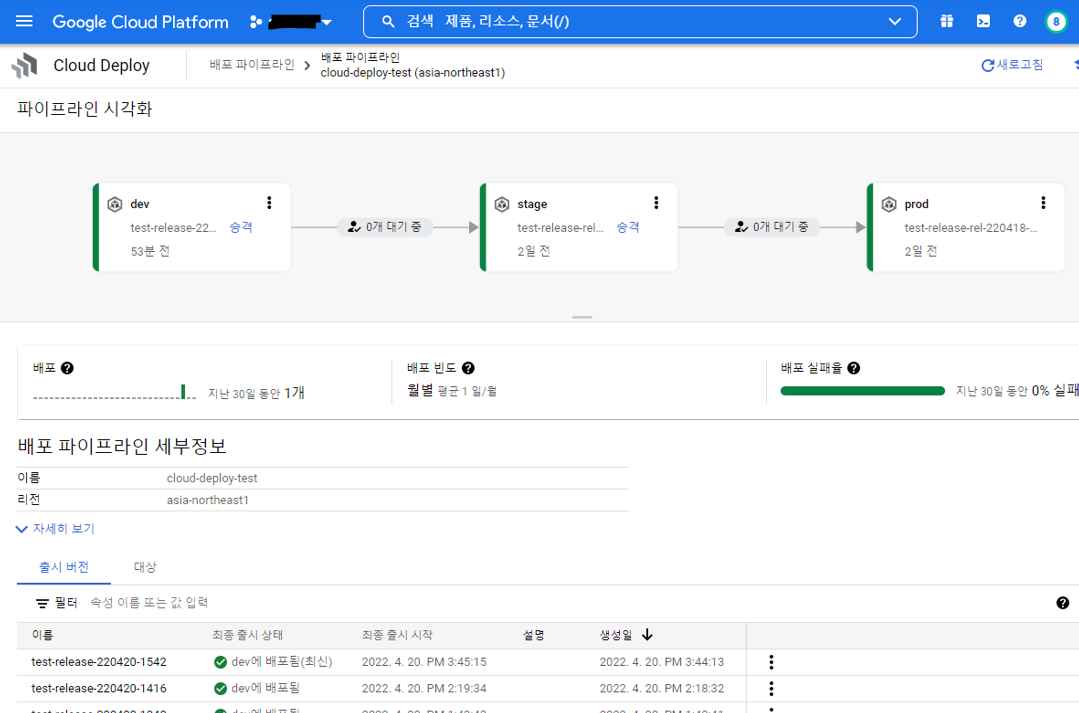Click the 0개 대기 중 chip after stage
1079x713 pixels.
[771, 227]
